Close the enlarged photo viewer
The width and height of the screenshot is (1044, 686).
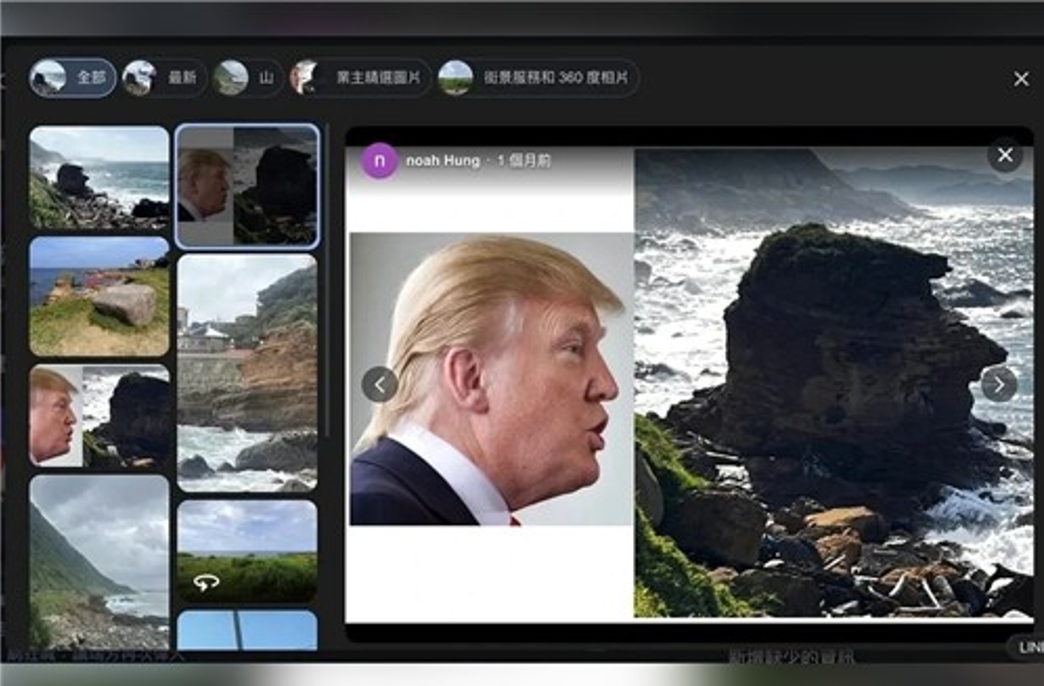coord(1005,155)
